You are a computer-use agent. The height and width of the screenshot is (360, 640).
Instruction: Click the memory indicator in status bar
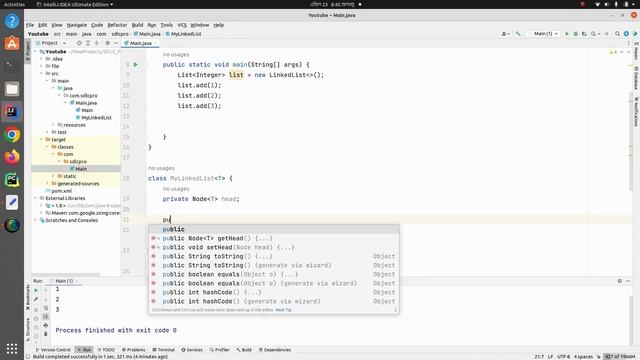point(620,357)
